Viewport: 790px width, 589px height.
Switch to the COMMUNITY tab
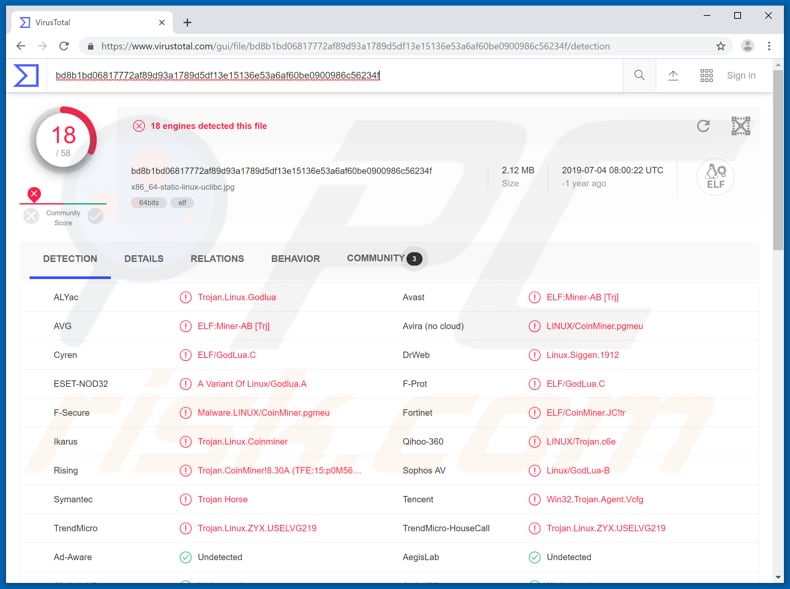[x=384, y=258]
